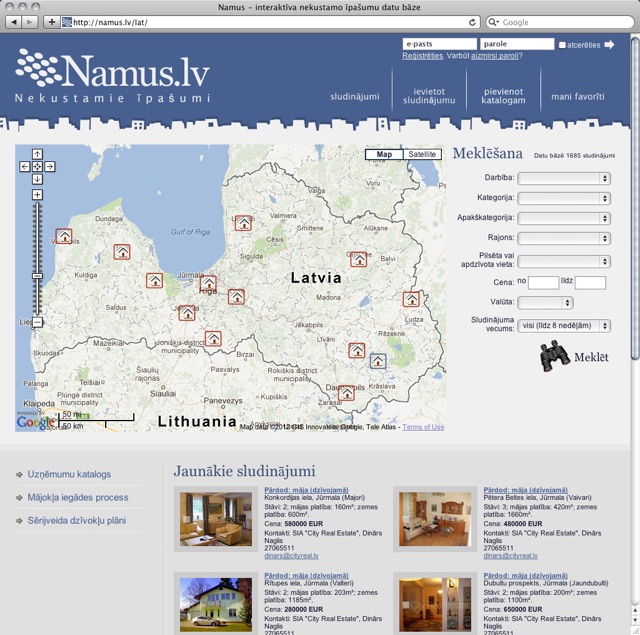
Task: Open the mani favorīti navigation tab
Action: 578,97
